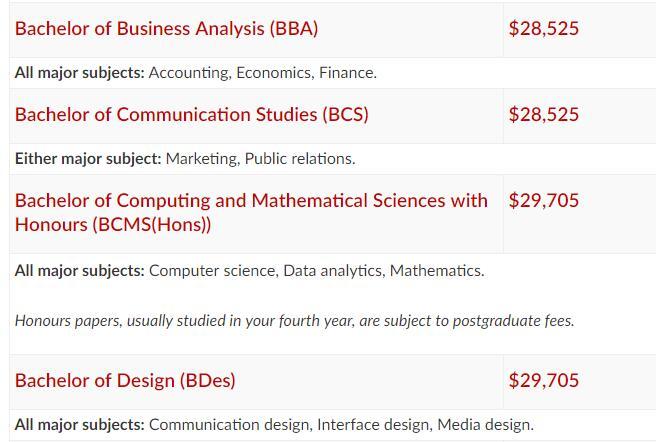Open Bachelor of Design (BDes) link
This screenshot has width=656, height=442.
[125, 381]
